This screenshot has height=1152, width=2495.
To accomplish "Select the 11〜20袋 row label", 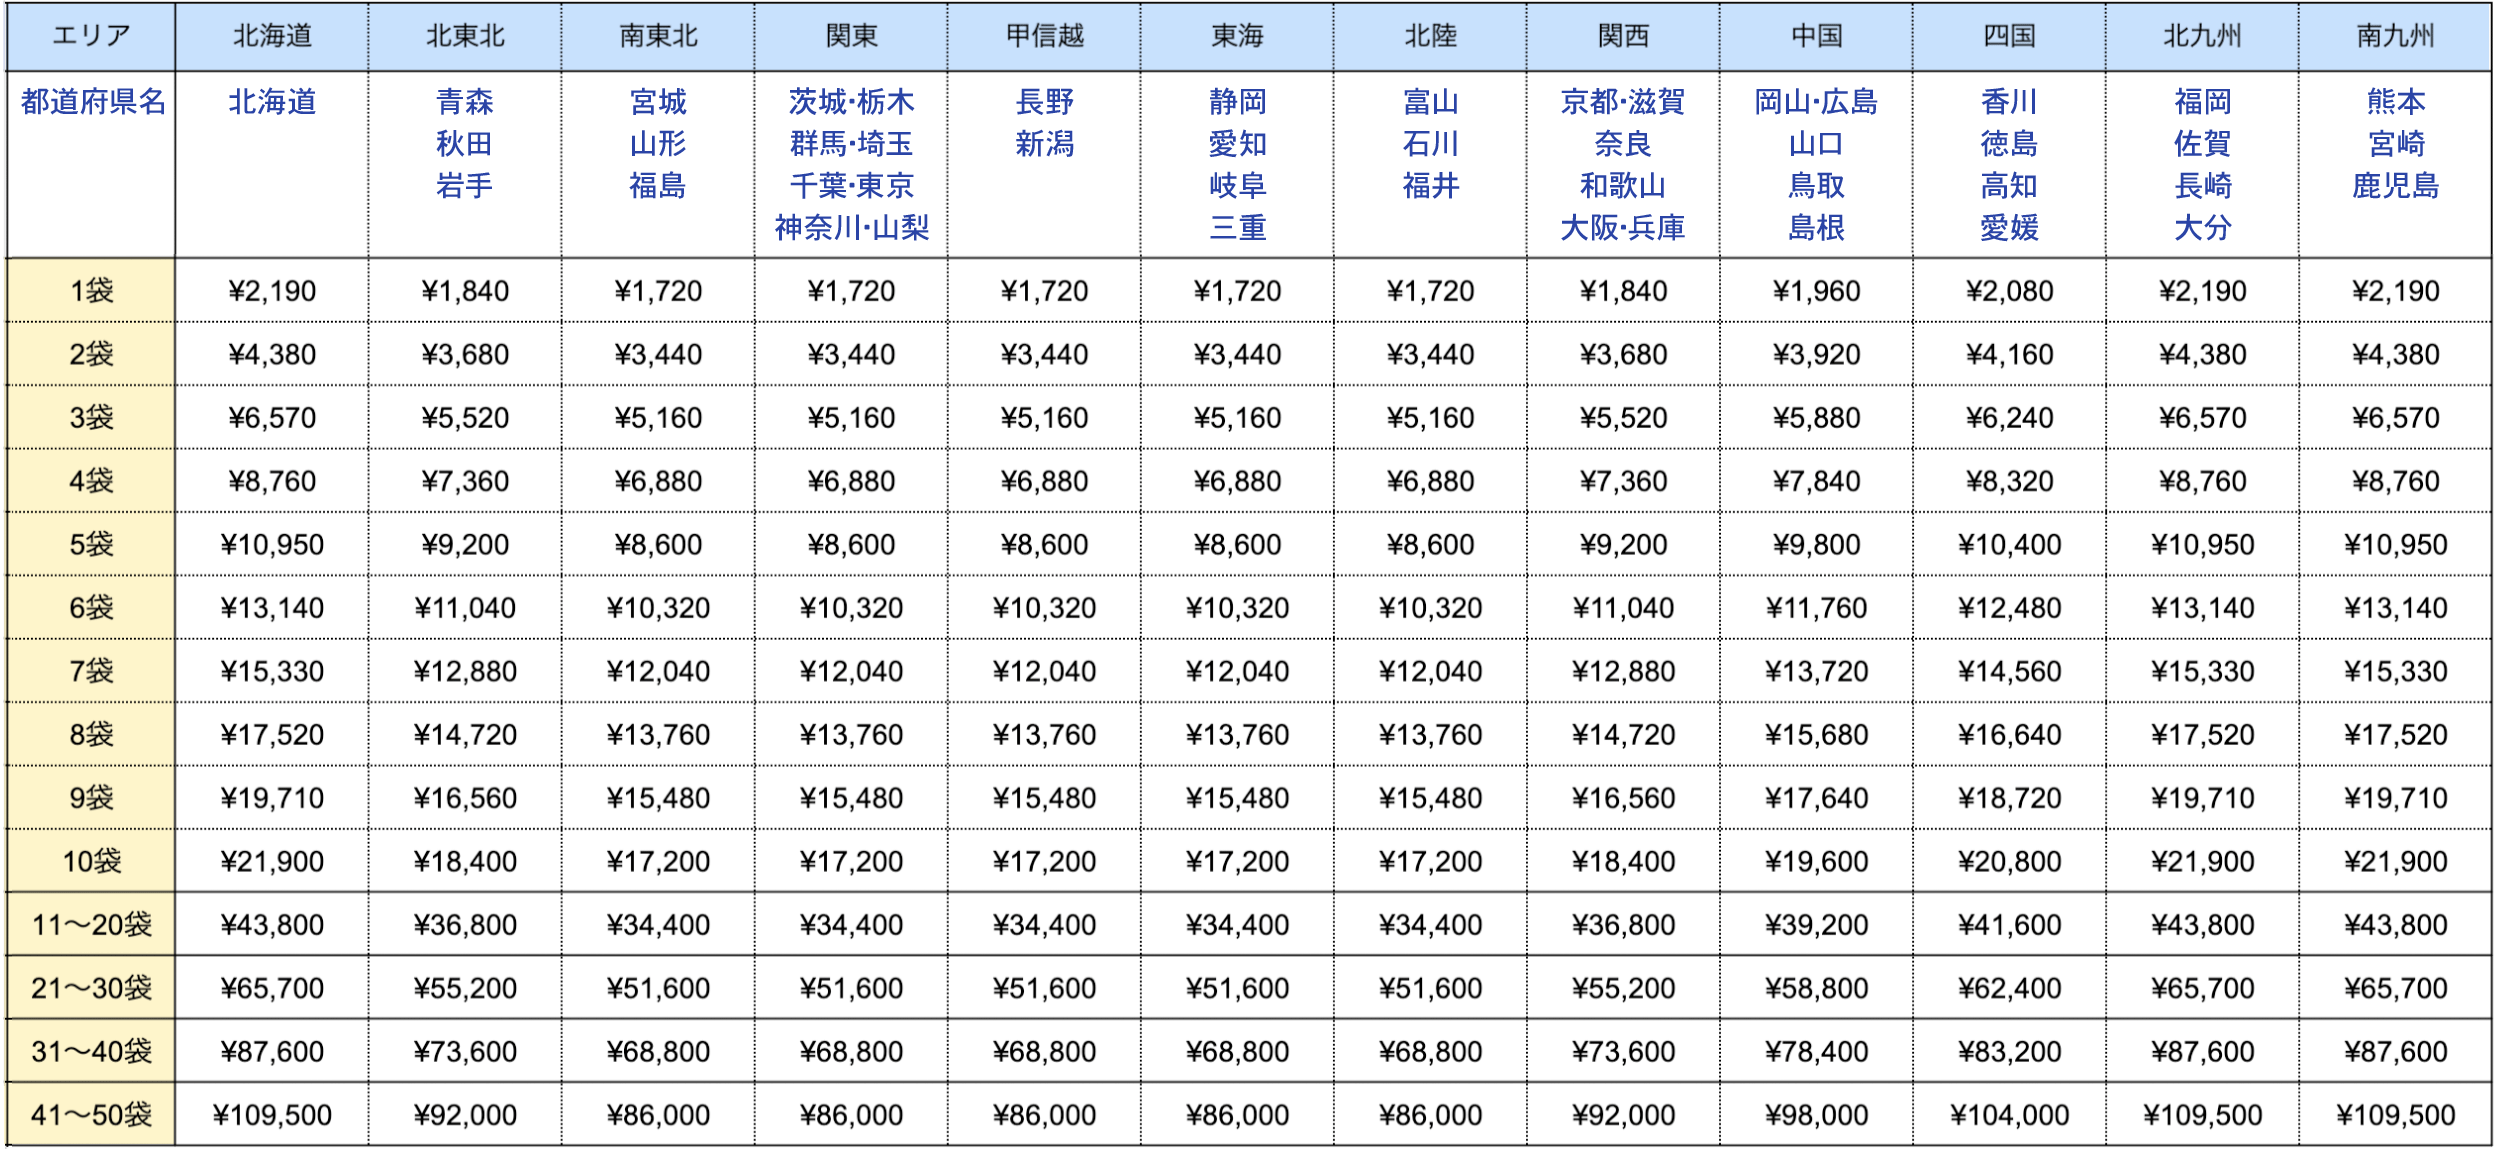I will (x=91, y=925).
